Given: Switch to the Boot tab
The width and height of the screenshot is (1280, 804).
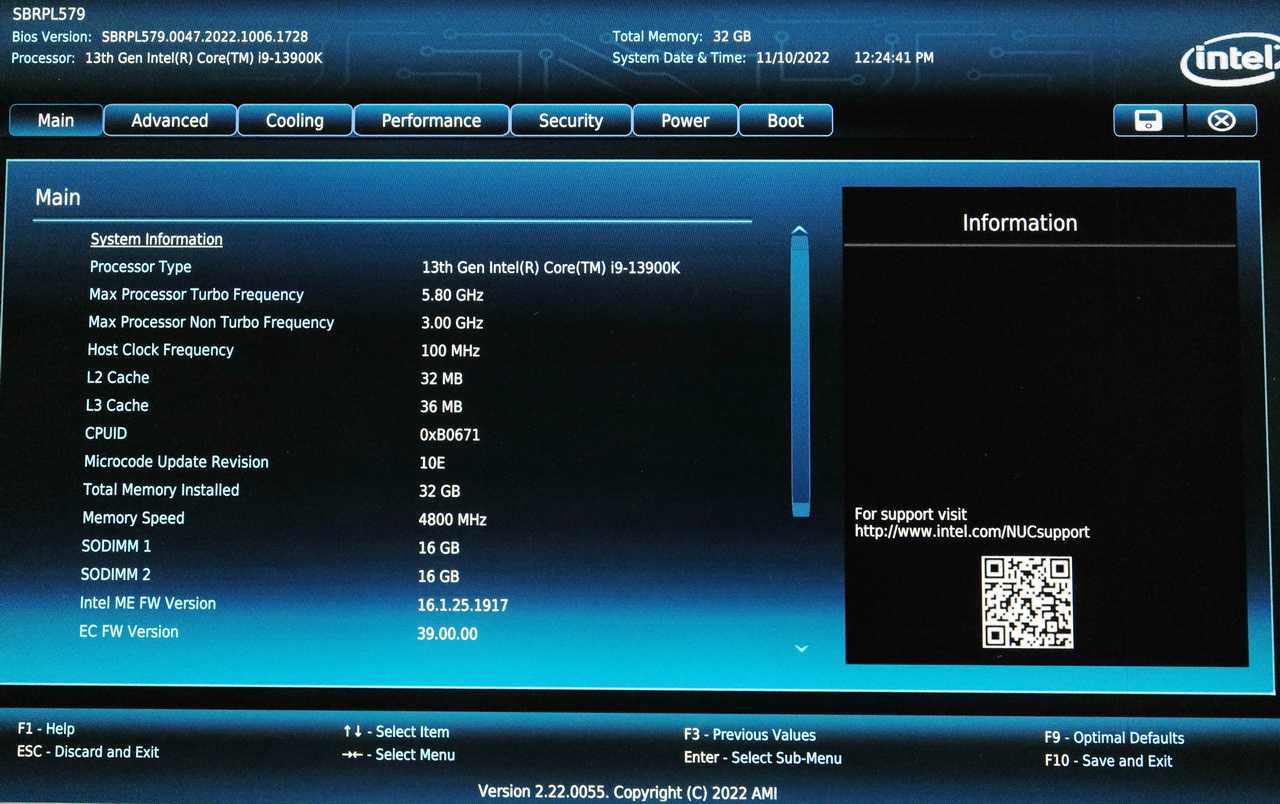Looking at the screenshot, I should [786, 121].
